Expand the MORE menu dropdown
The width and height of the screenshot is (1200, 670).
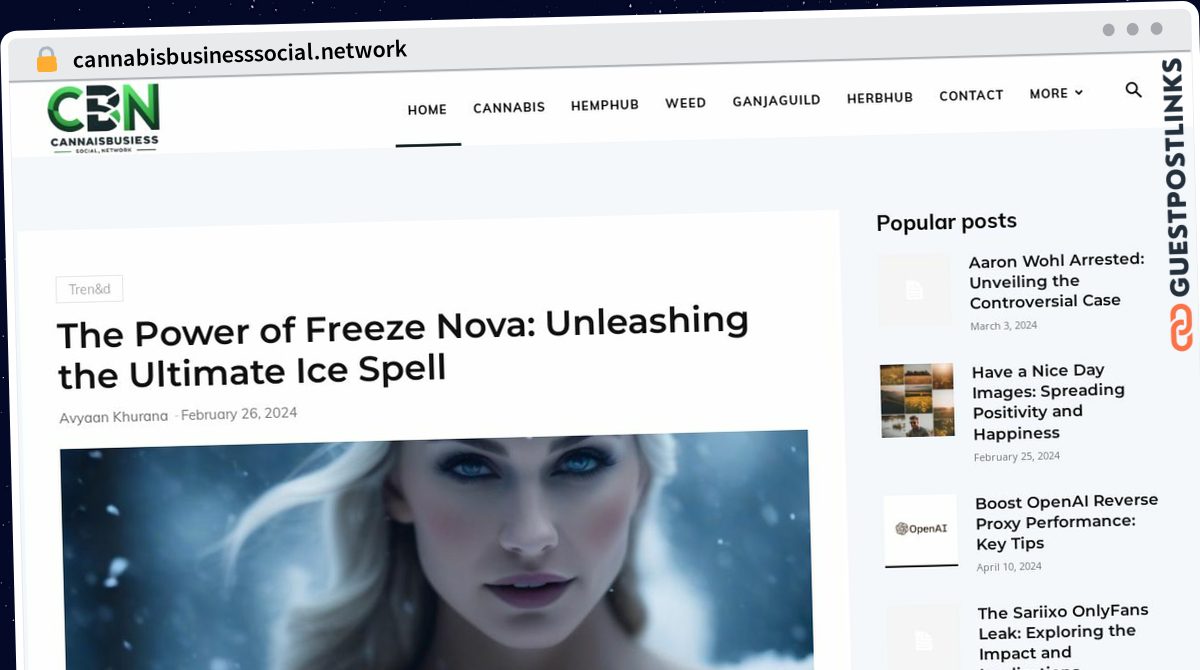(1056, 93)
